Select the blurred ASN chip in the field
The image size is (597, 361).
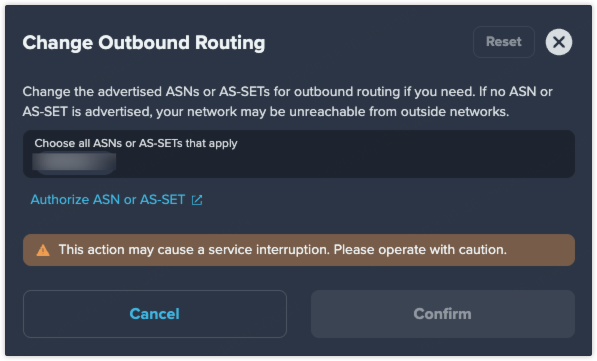[x=74, y=163]
